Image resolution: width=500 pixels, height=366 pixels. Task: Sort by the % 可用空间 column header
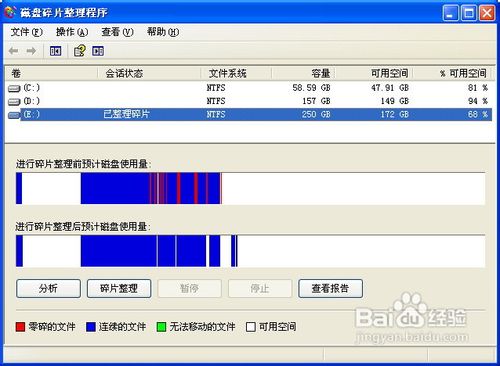(x=453, y=73)
